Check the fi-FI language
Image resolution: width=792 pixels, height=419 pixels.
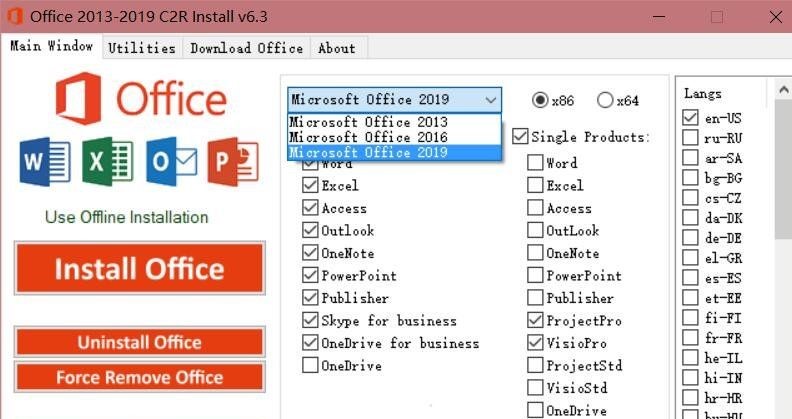(690, 318)
